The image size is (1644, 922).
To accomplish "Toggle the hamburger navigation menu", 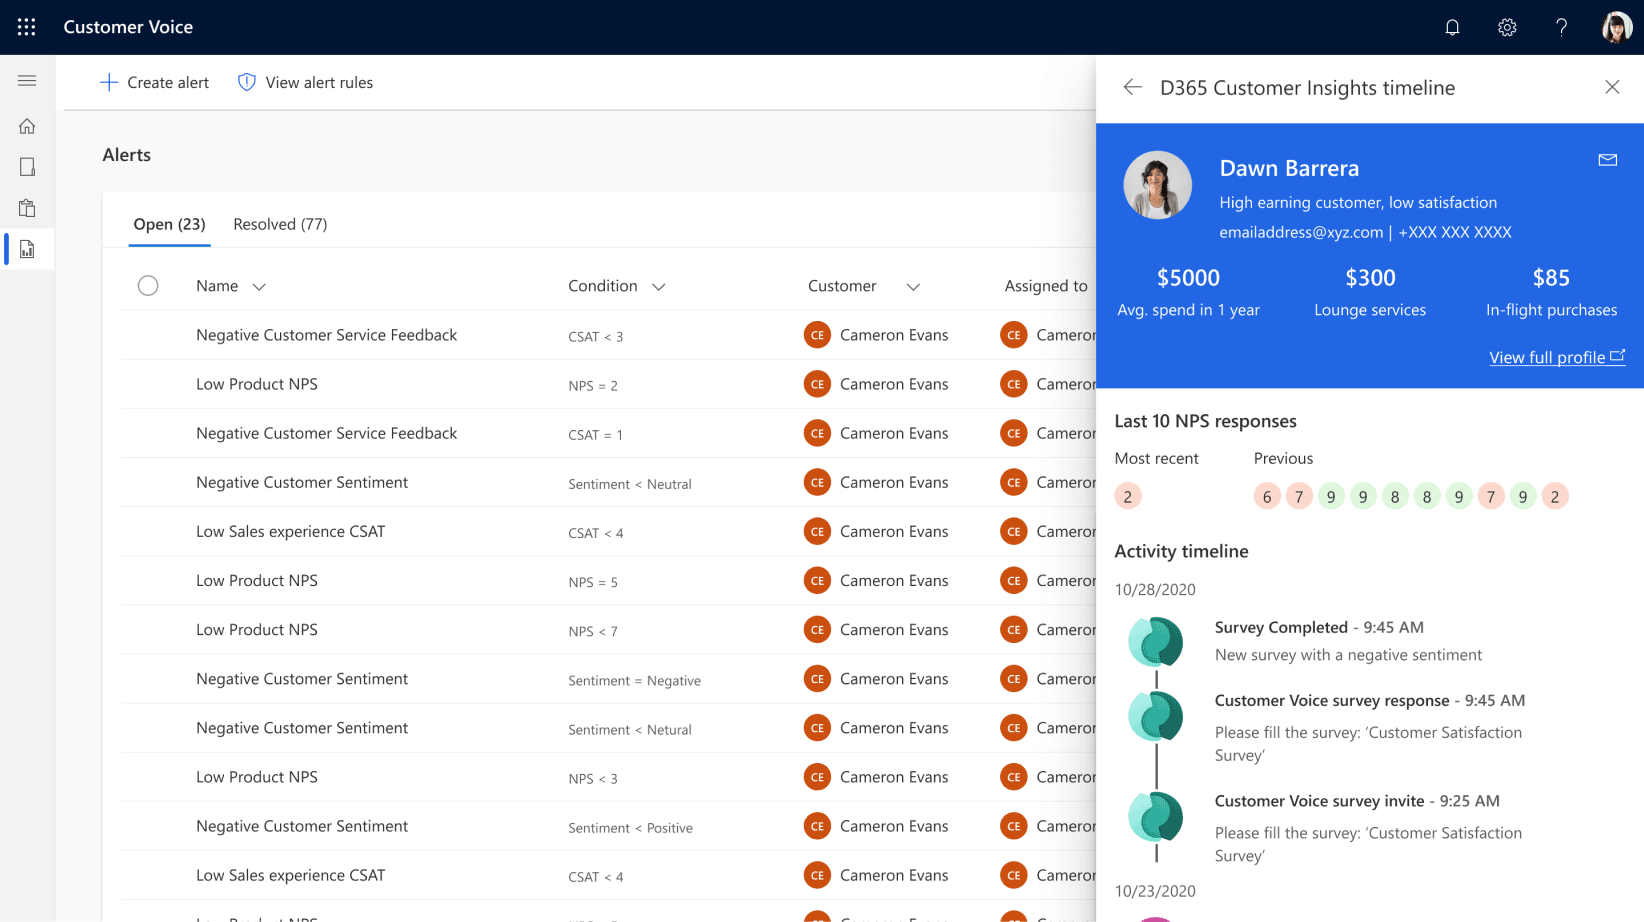I will coord(27,81).
